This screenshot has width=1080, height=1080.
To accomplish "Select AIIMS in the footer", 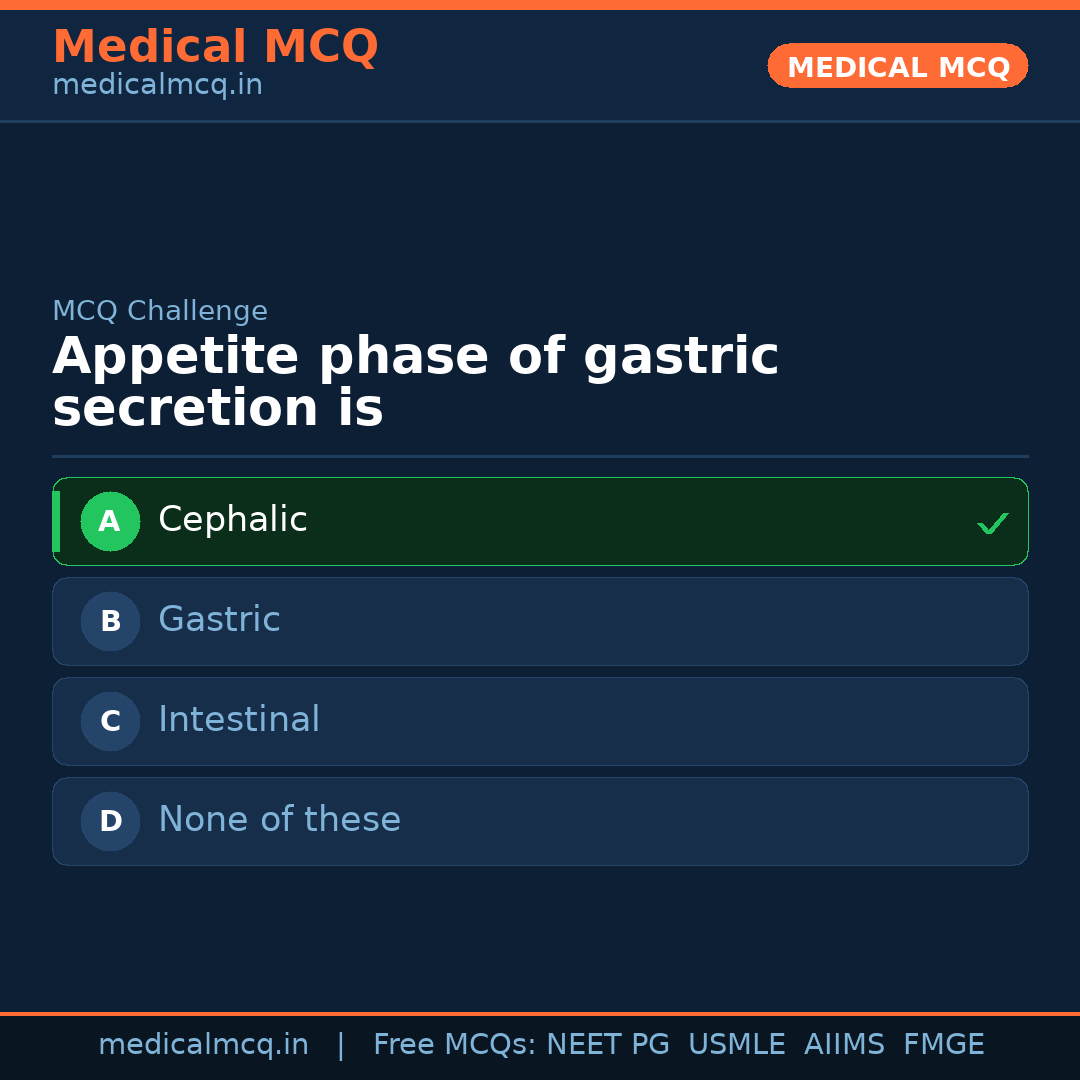I will [844, 1045].
